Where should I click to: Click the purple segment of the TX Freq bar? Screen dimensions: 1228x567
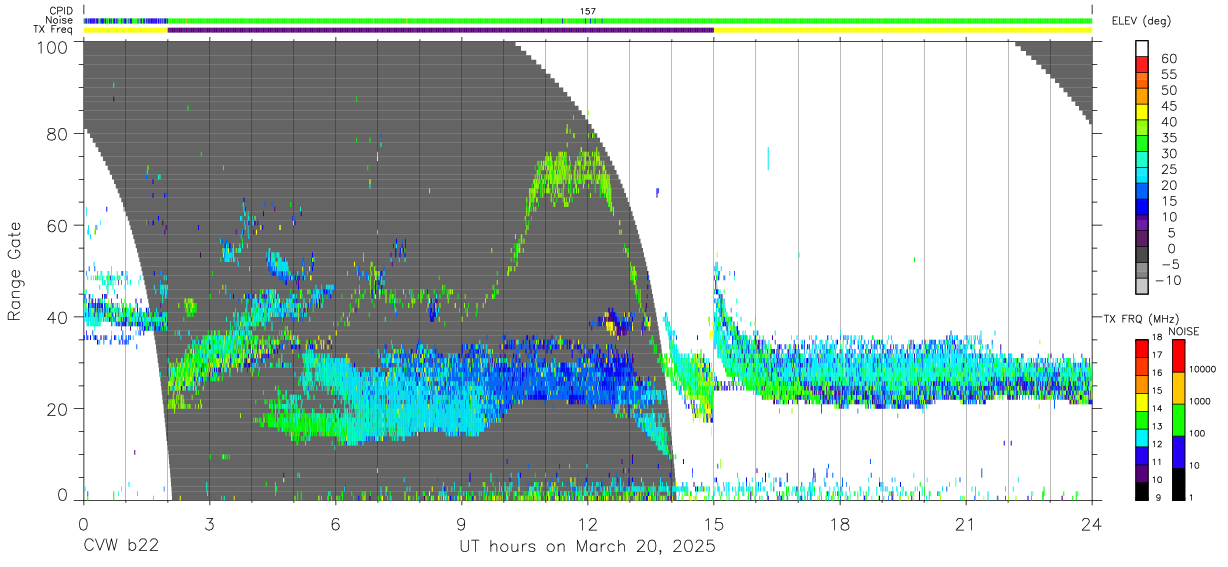tap(441, 30)
